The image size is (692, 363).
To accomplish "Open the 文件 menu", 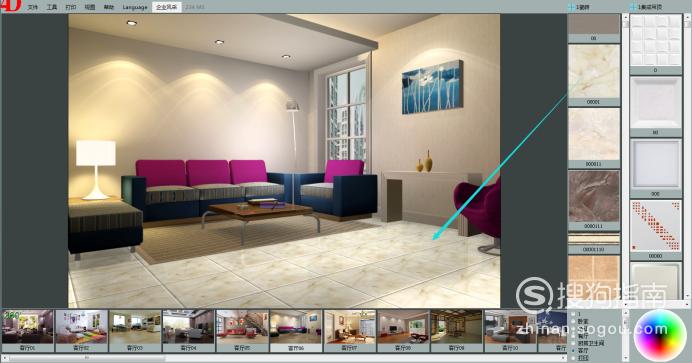I will 33,7.
